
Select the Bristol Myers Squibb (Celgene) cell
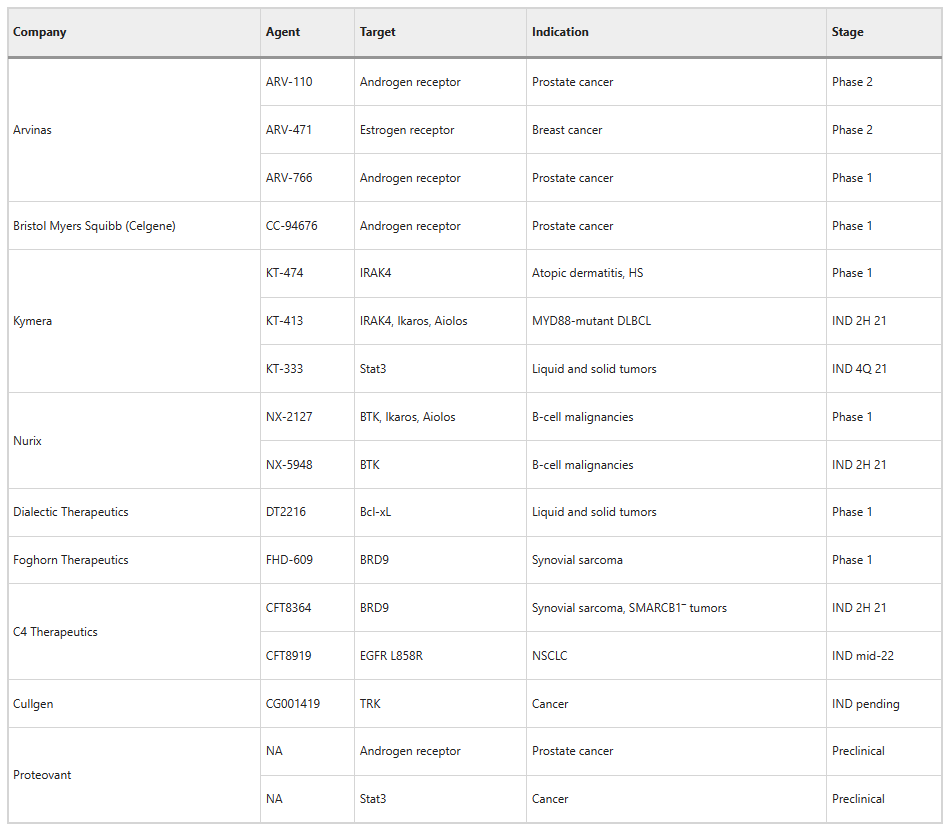tap(94, 226)
